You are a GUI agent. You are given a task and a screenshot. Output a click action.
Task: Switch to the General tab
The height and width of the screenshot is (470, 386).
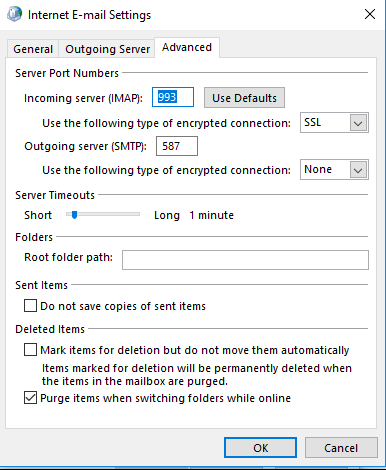tap(33, 49)
